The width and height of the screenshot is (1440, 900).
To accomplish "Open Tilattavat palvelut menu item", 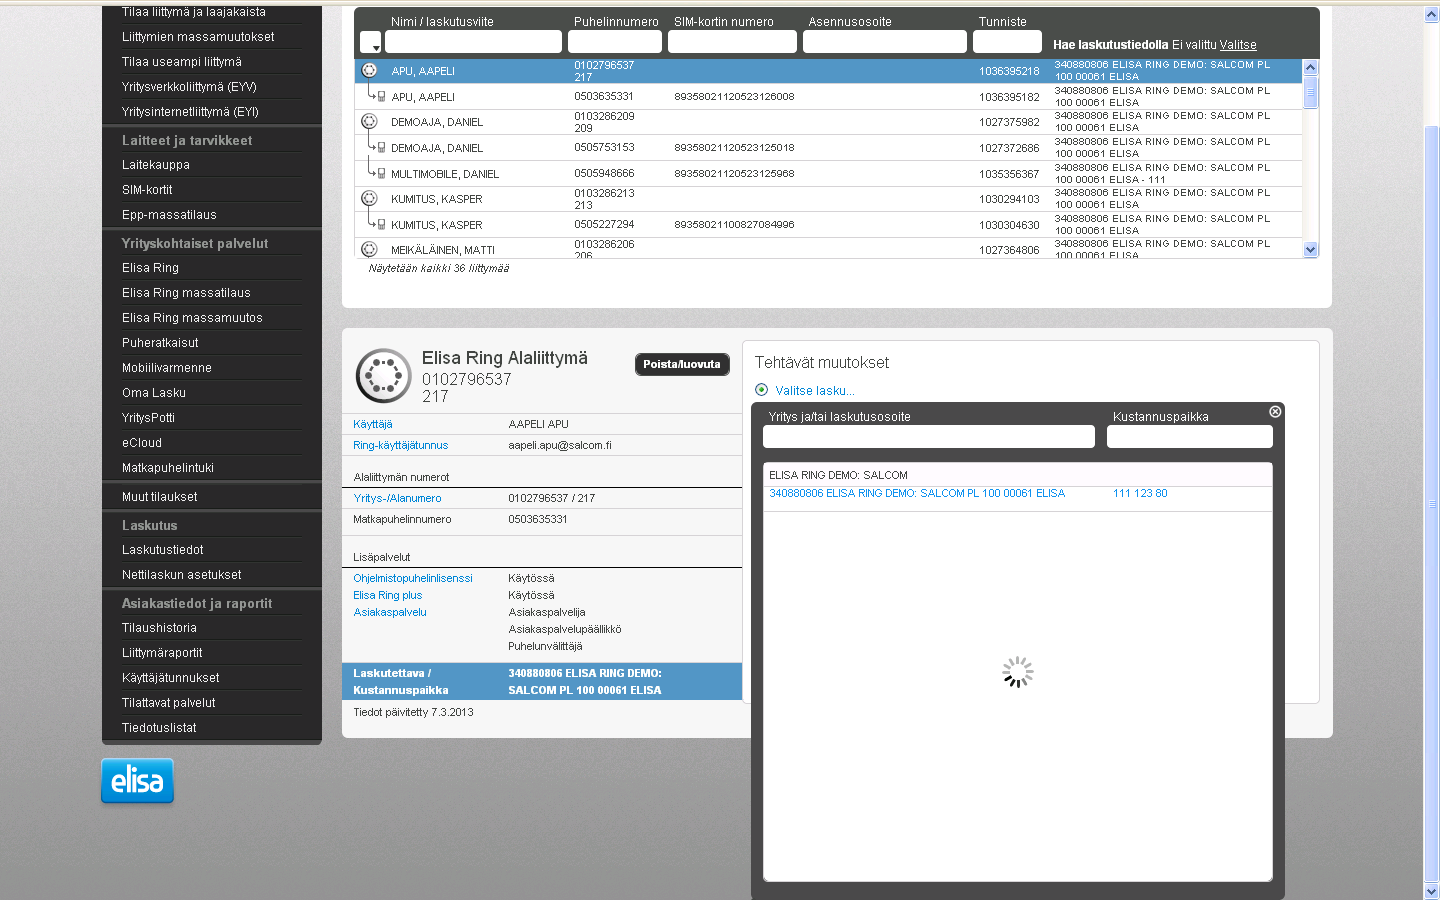I will click(169, 703).
